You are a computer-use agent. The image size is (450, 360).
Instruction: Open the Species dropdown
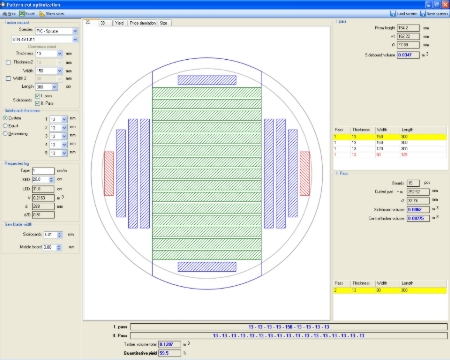point(75,31)
